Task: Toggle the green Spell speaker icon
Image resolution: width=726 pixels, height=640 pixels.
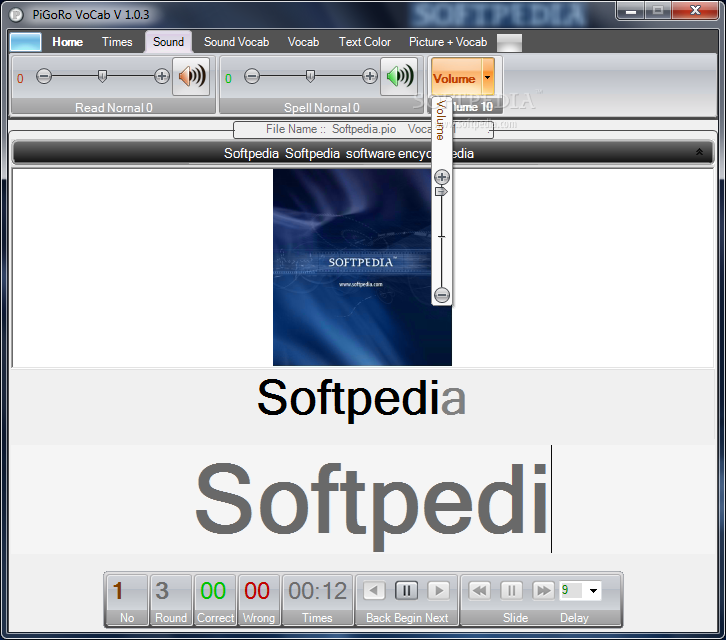Action: pos(399,76)
